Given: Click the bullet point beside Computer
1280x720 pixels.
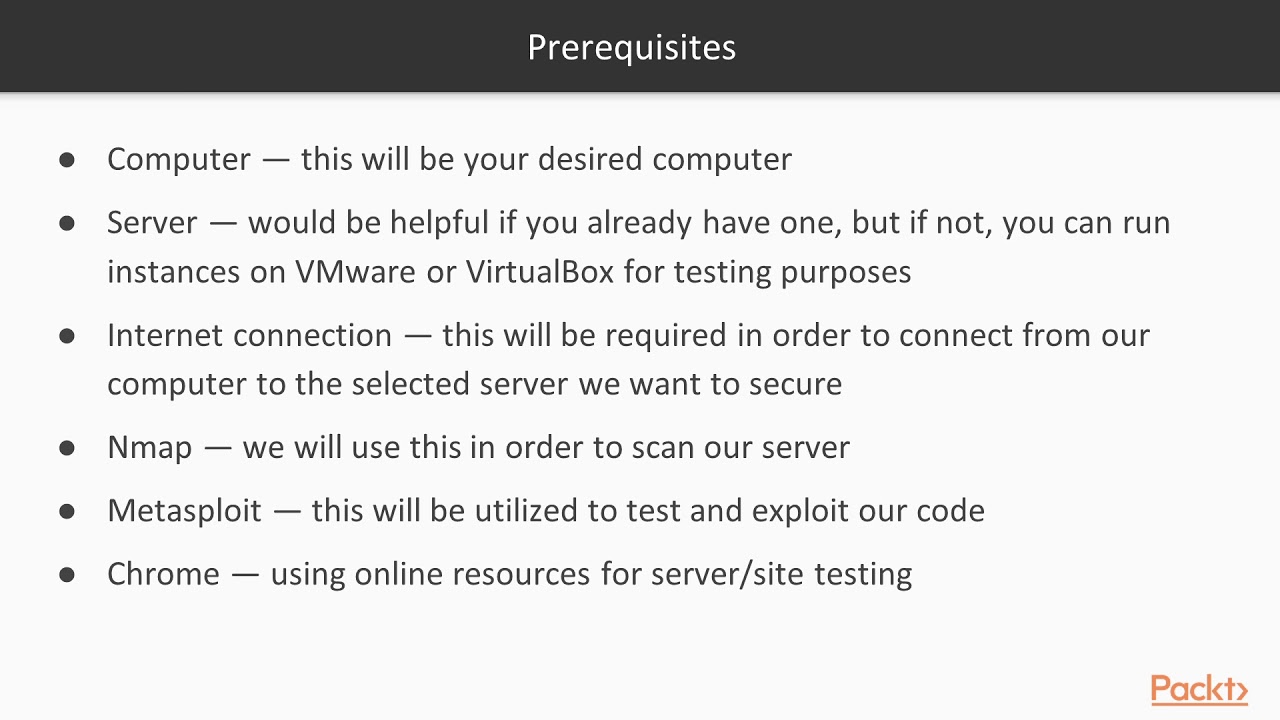Looking at the screenshot, I should (x=67, y=159).
